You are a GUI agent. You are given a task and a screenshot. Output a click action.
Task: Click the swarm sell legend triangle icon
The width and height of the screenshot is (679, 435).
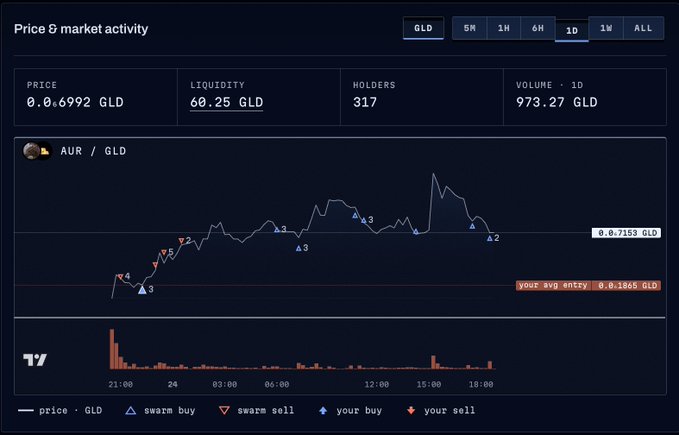(x=224, y=410)
